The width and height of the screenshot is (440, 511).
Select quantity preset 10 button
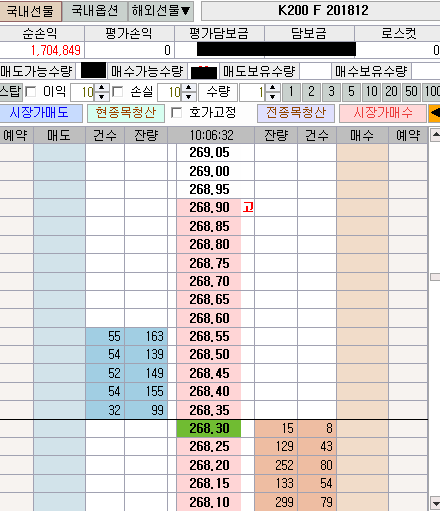(x=371, y=92)
